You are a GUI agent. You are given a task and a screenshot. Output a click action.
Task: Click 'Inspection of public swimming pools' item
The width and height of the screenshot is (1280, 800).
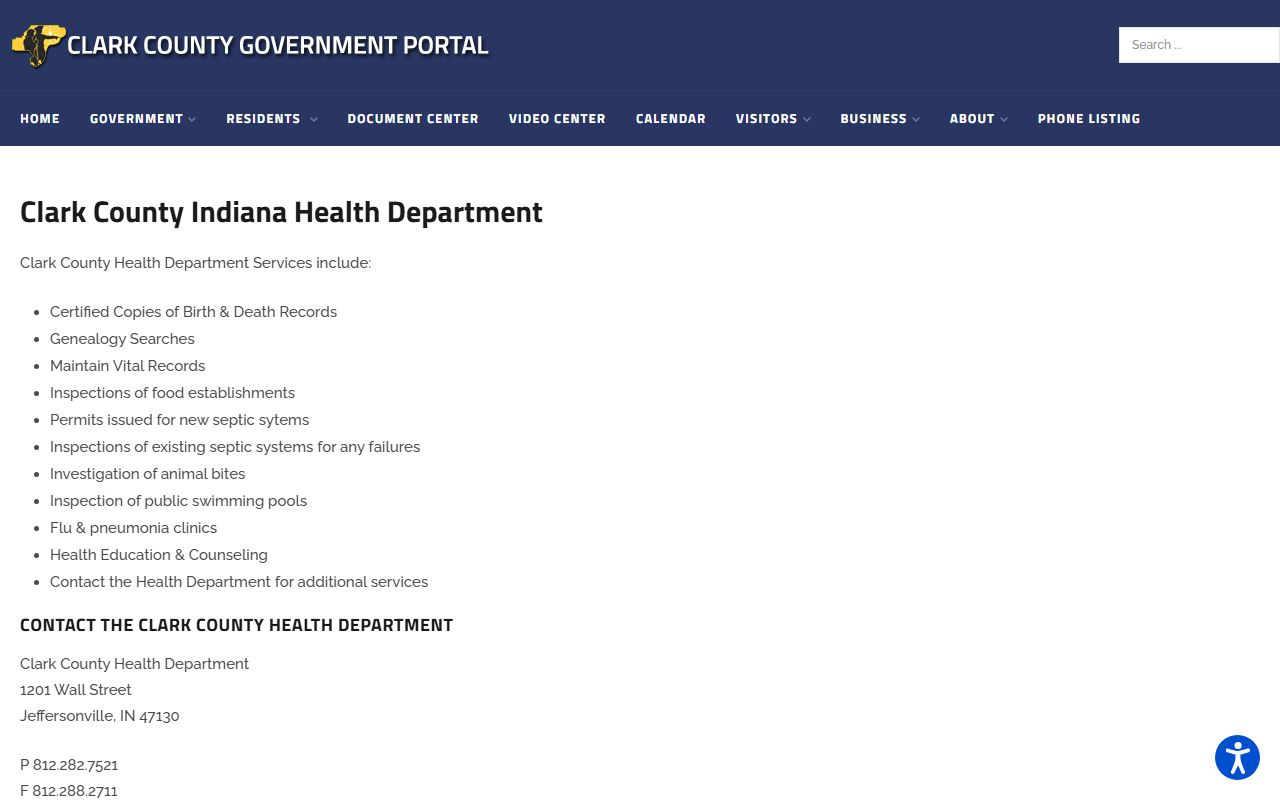tap(178, 501)
